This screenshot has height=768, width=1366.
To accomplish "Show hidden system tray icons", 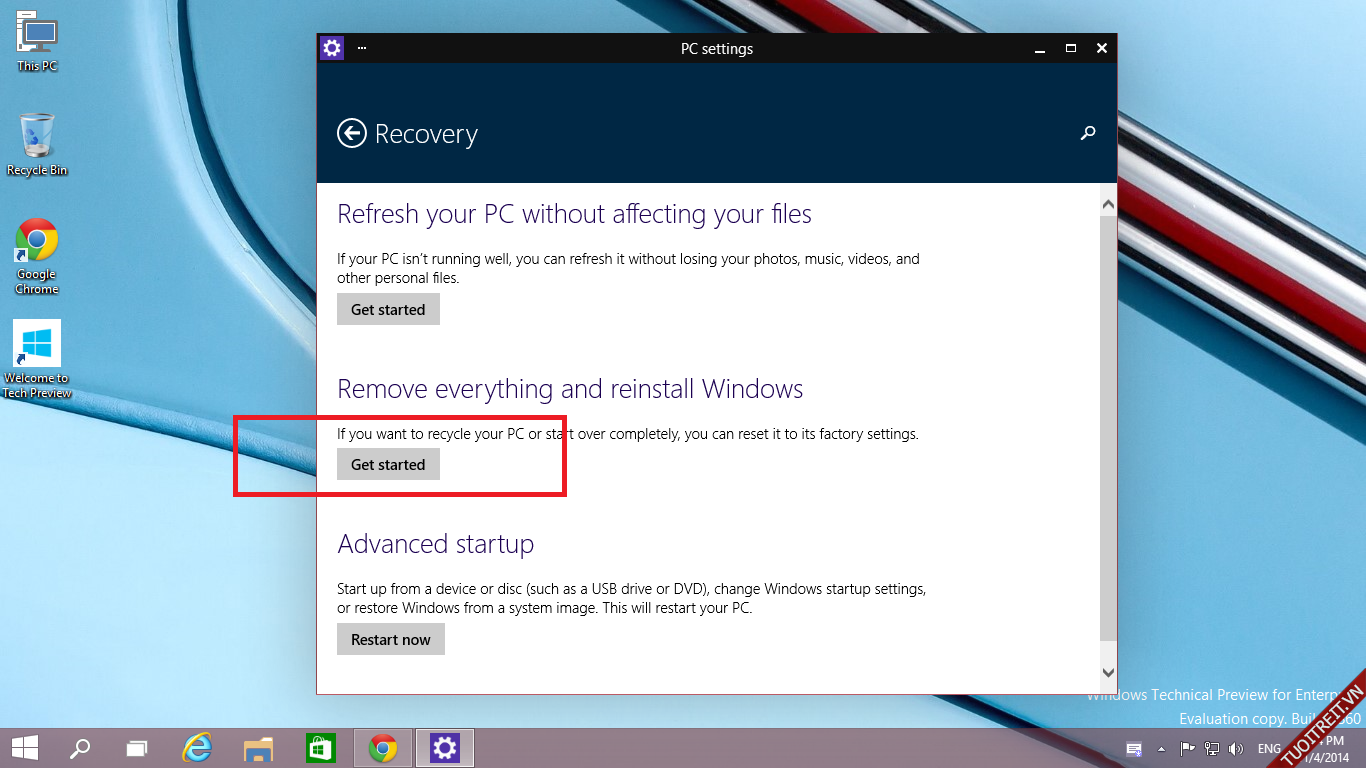I will pos(1161,748).
